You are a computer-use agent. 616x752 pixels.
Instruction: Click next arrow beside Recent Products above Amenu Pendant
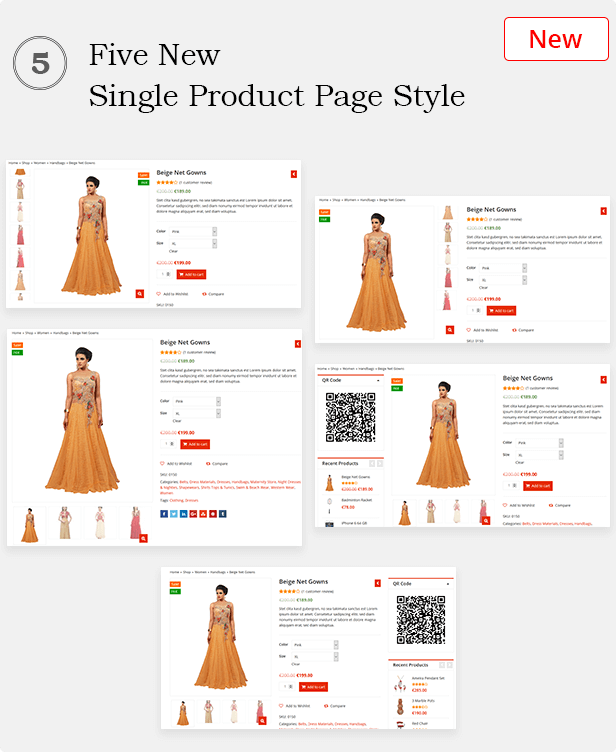450,665
